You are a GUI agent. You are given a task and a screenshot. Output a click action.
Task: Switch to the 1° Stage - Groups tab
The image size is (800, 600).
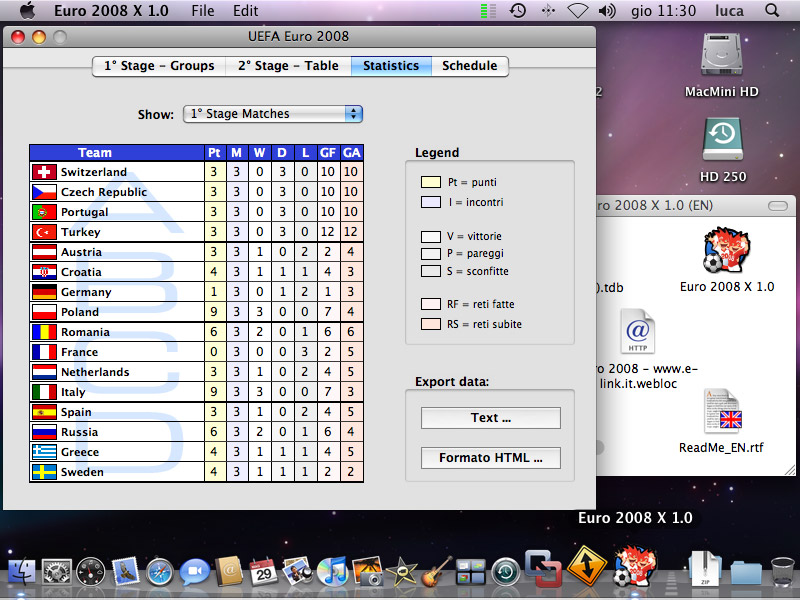pyautogui.click(x=159, y=66)
